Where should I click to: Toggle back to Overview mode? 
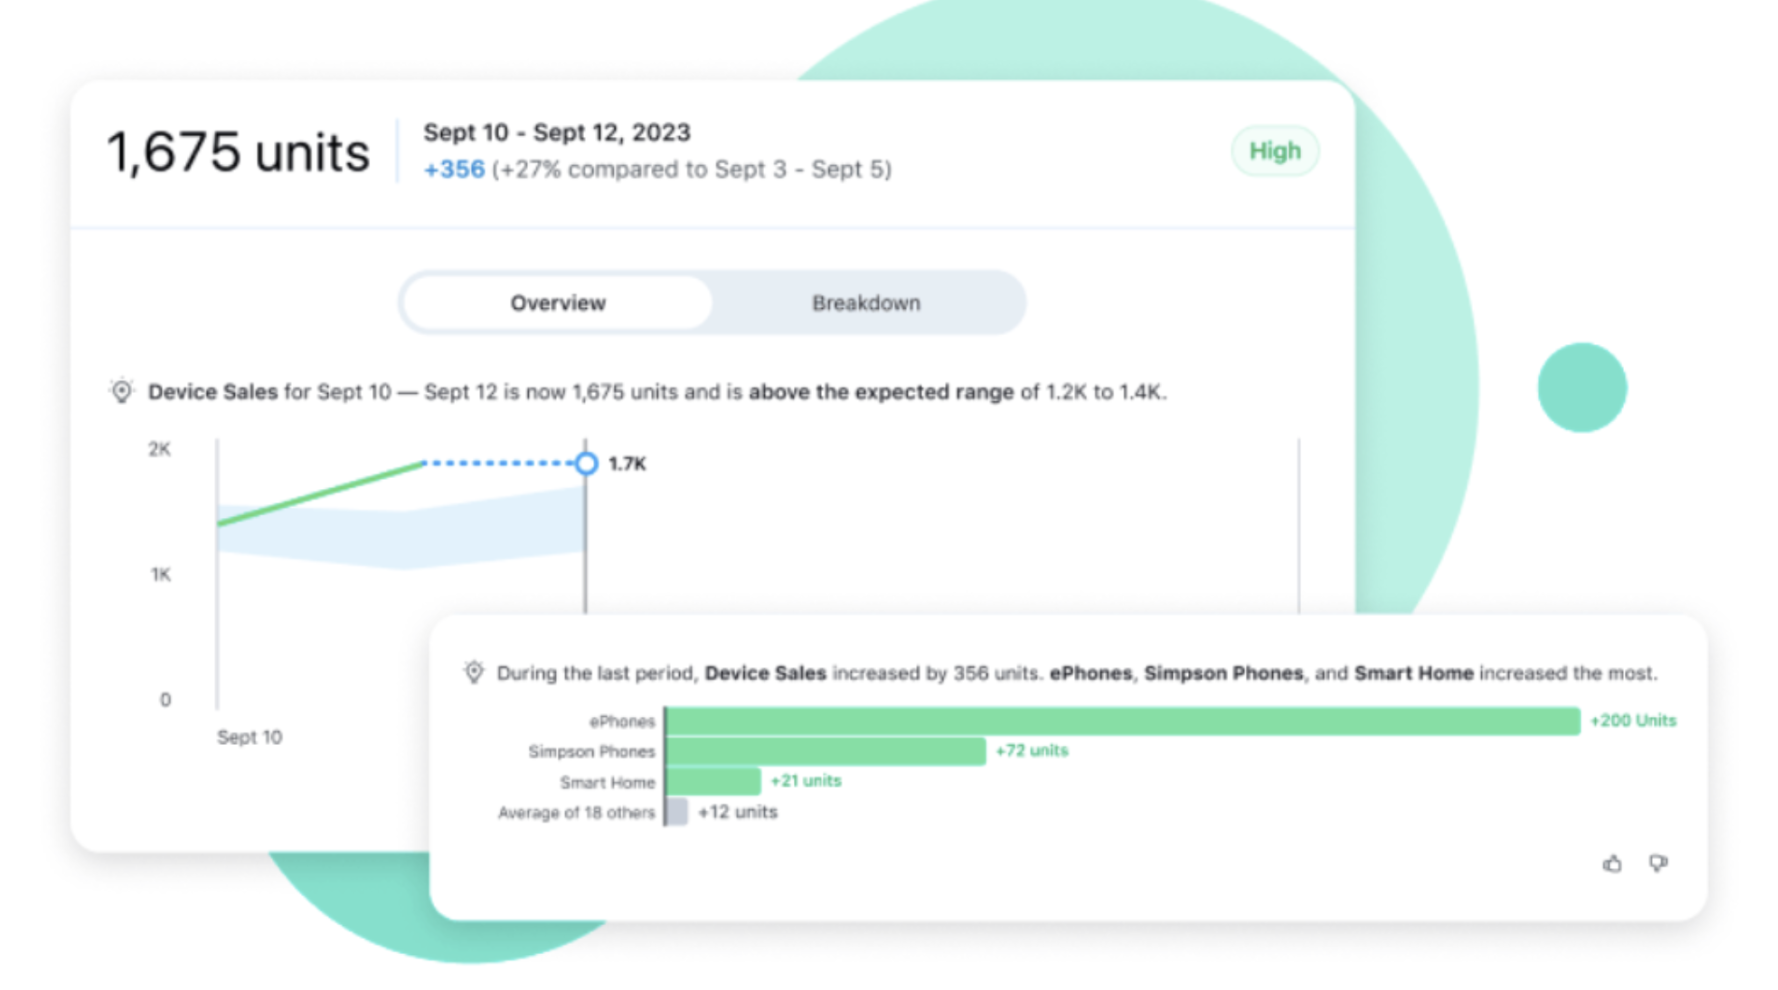(x=557, y=303)
